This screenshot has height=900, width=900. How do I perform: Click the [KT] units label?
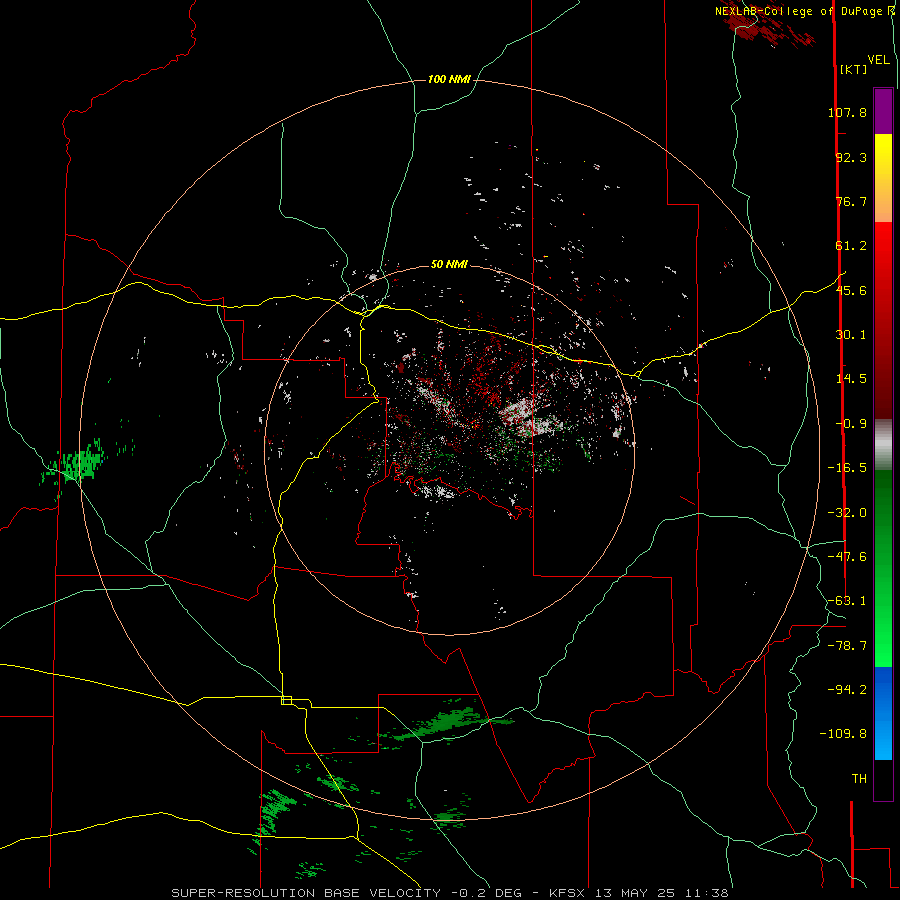(x=854, y=69)
